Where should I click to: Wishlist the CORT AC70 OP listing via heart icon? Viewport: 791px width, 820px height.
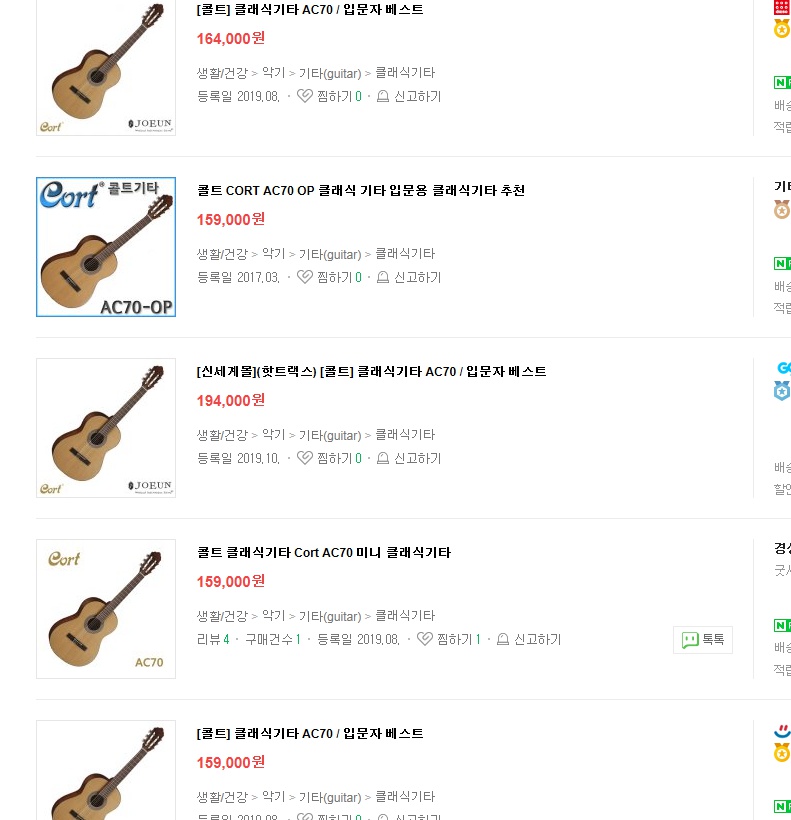point(305,278)
